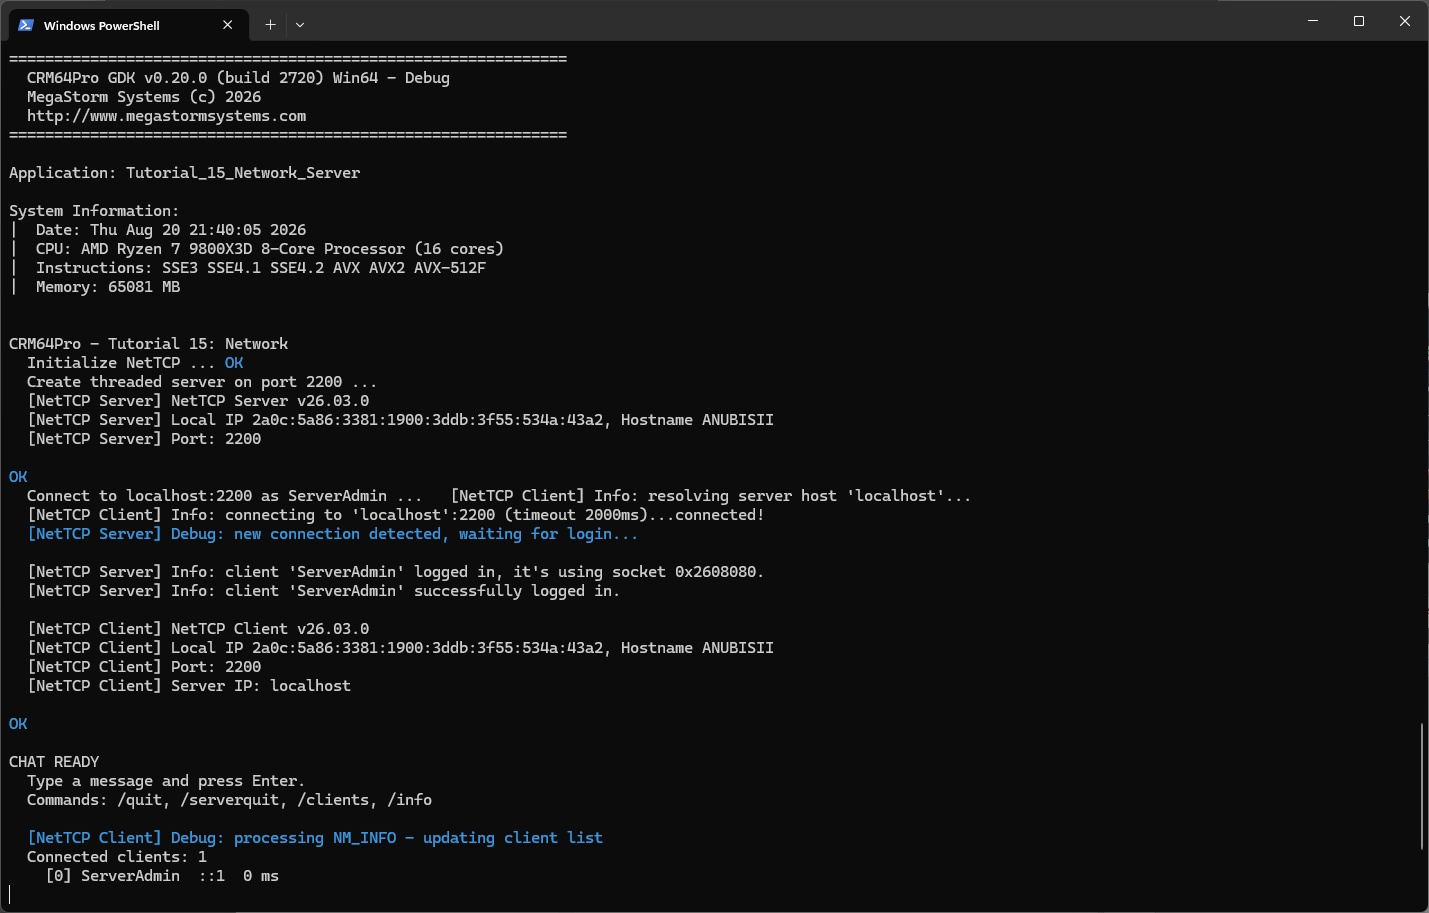Click the 'Initialize NetTCP' line

coord(135,363)
